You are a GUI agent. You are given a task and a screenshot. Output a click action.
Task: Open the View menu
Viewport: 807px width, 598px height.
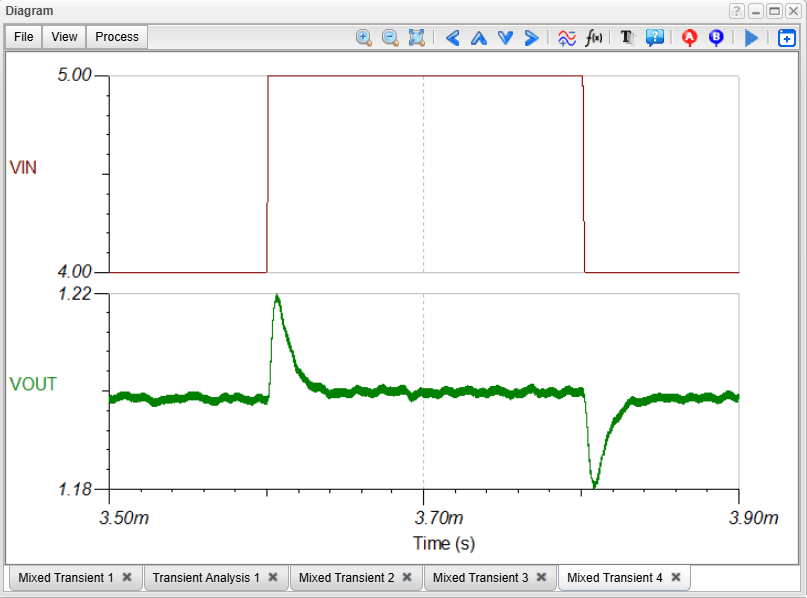tap(64, 37)
